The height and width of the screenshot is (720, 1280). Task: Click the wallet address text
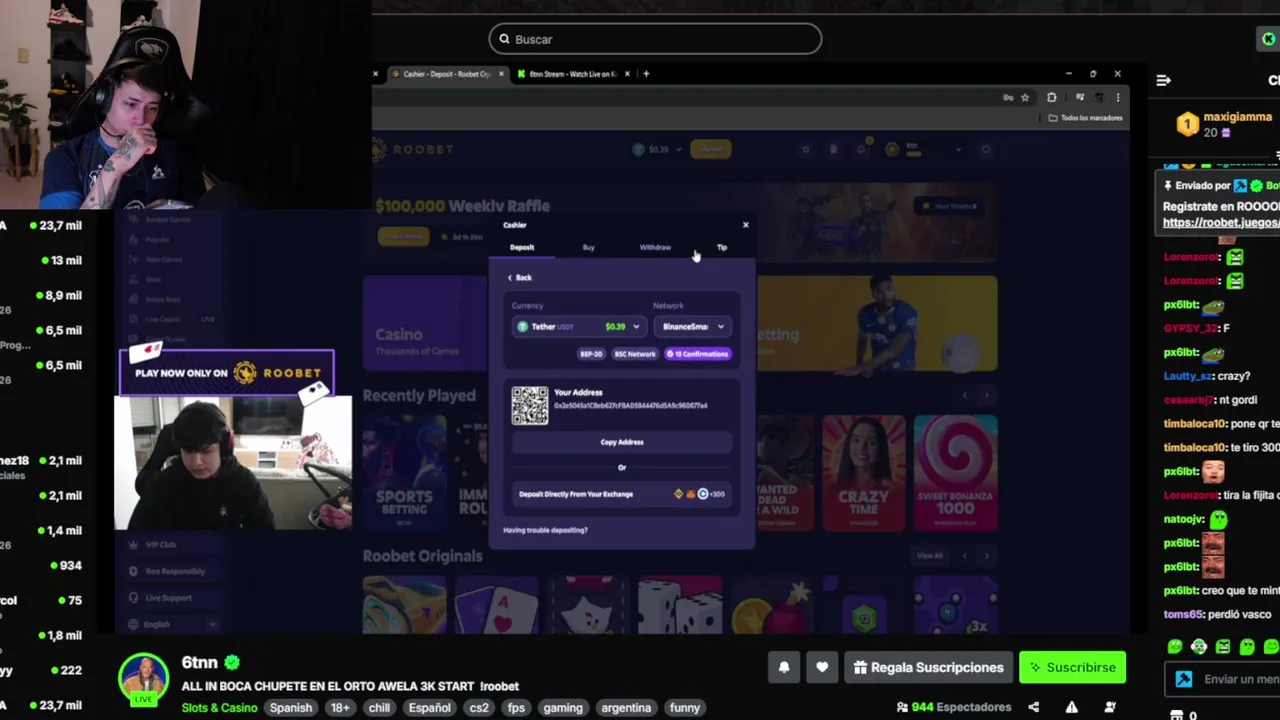click(x=630, y=406)
